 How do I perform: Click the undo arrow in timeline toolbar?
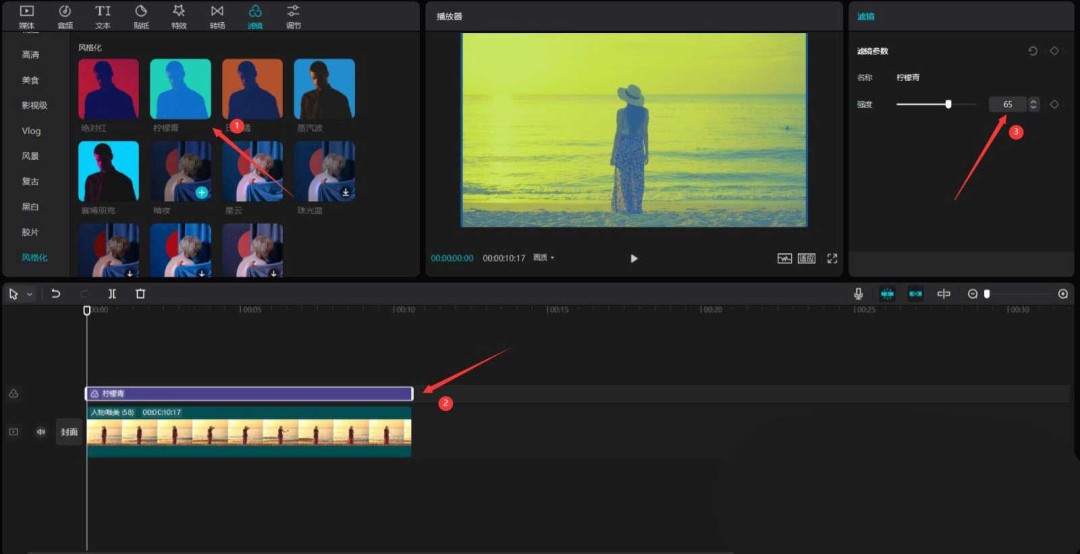56,294
